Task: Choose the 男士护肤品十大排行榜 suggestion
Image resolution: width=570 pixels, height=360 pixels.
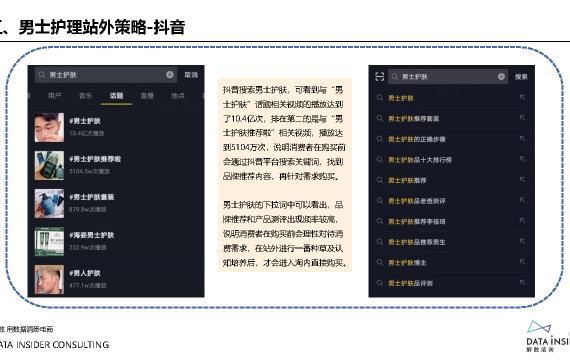Action: [x=420, y=160]
